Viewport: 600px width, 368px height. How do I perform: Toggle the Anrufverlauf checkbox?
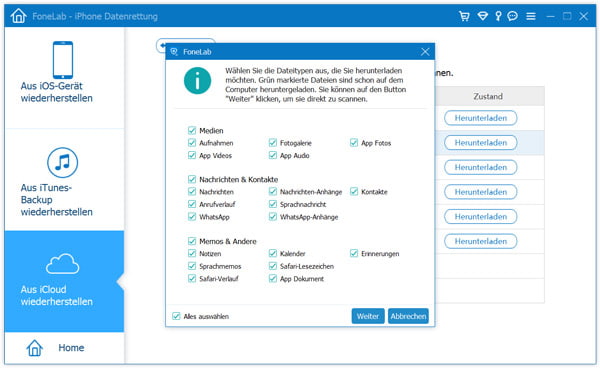coord(192,204)
